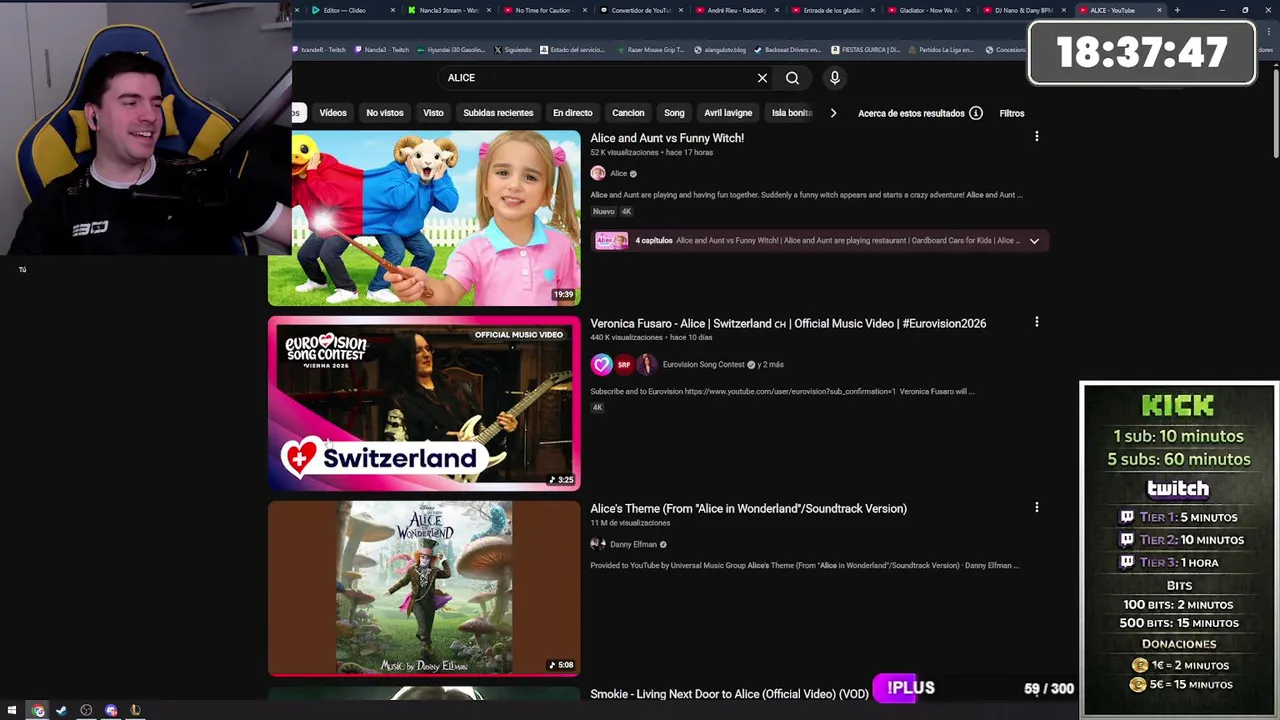Open Alice and Aunt vs Funny Witch! title

click(x=667, y=138)
